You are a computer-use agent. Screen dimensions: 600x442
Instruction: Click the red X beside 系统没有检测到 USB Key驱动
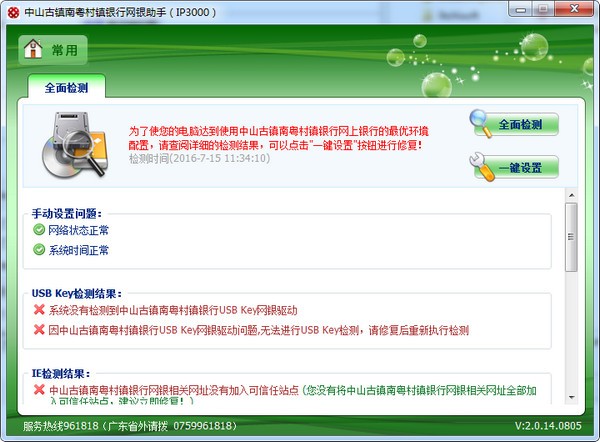[x=39, y=309]
